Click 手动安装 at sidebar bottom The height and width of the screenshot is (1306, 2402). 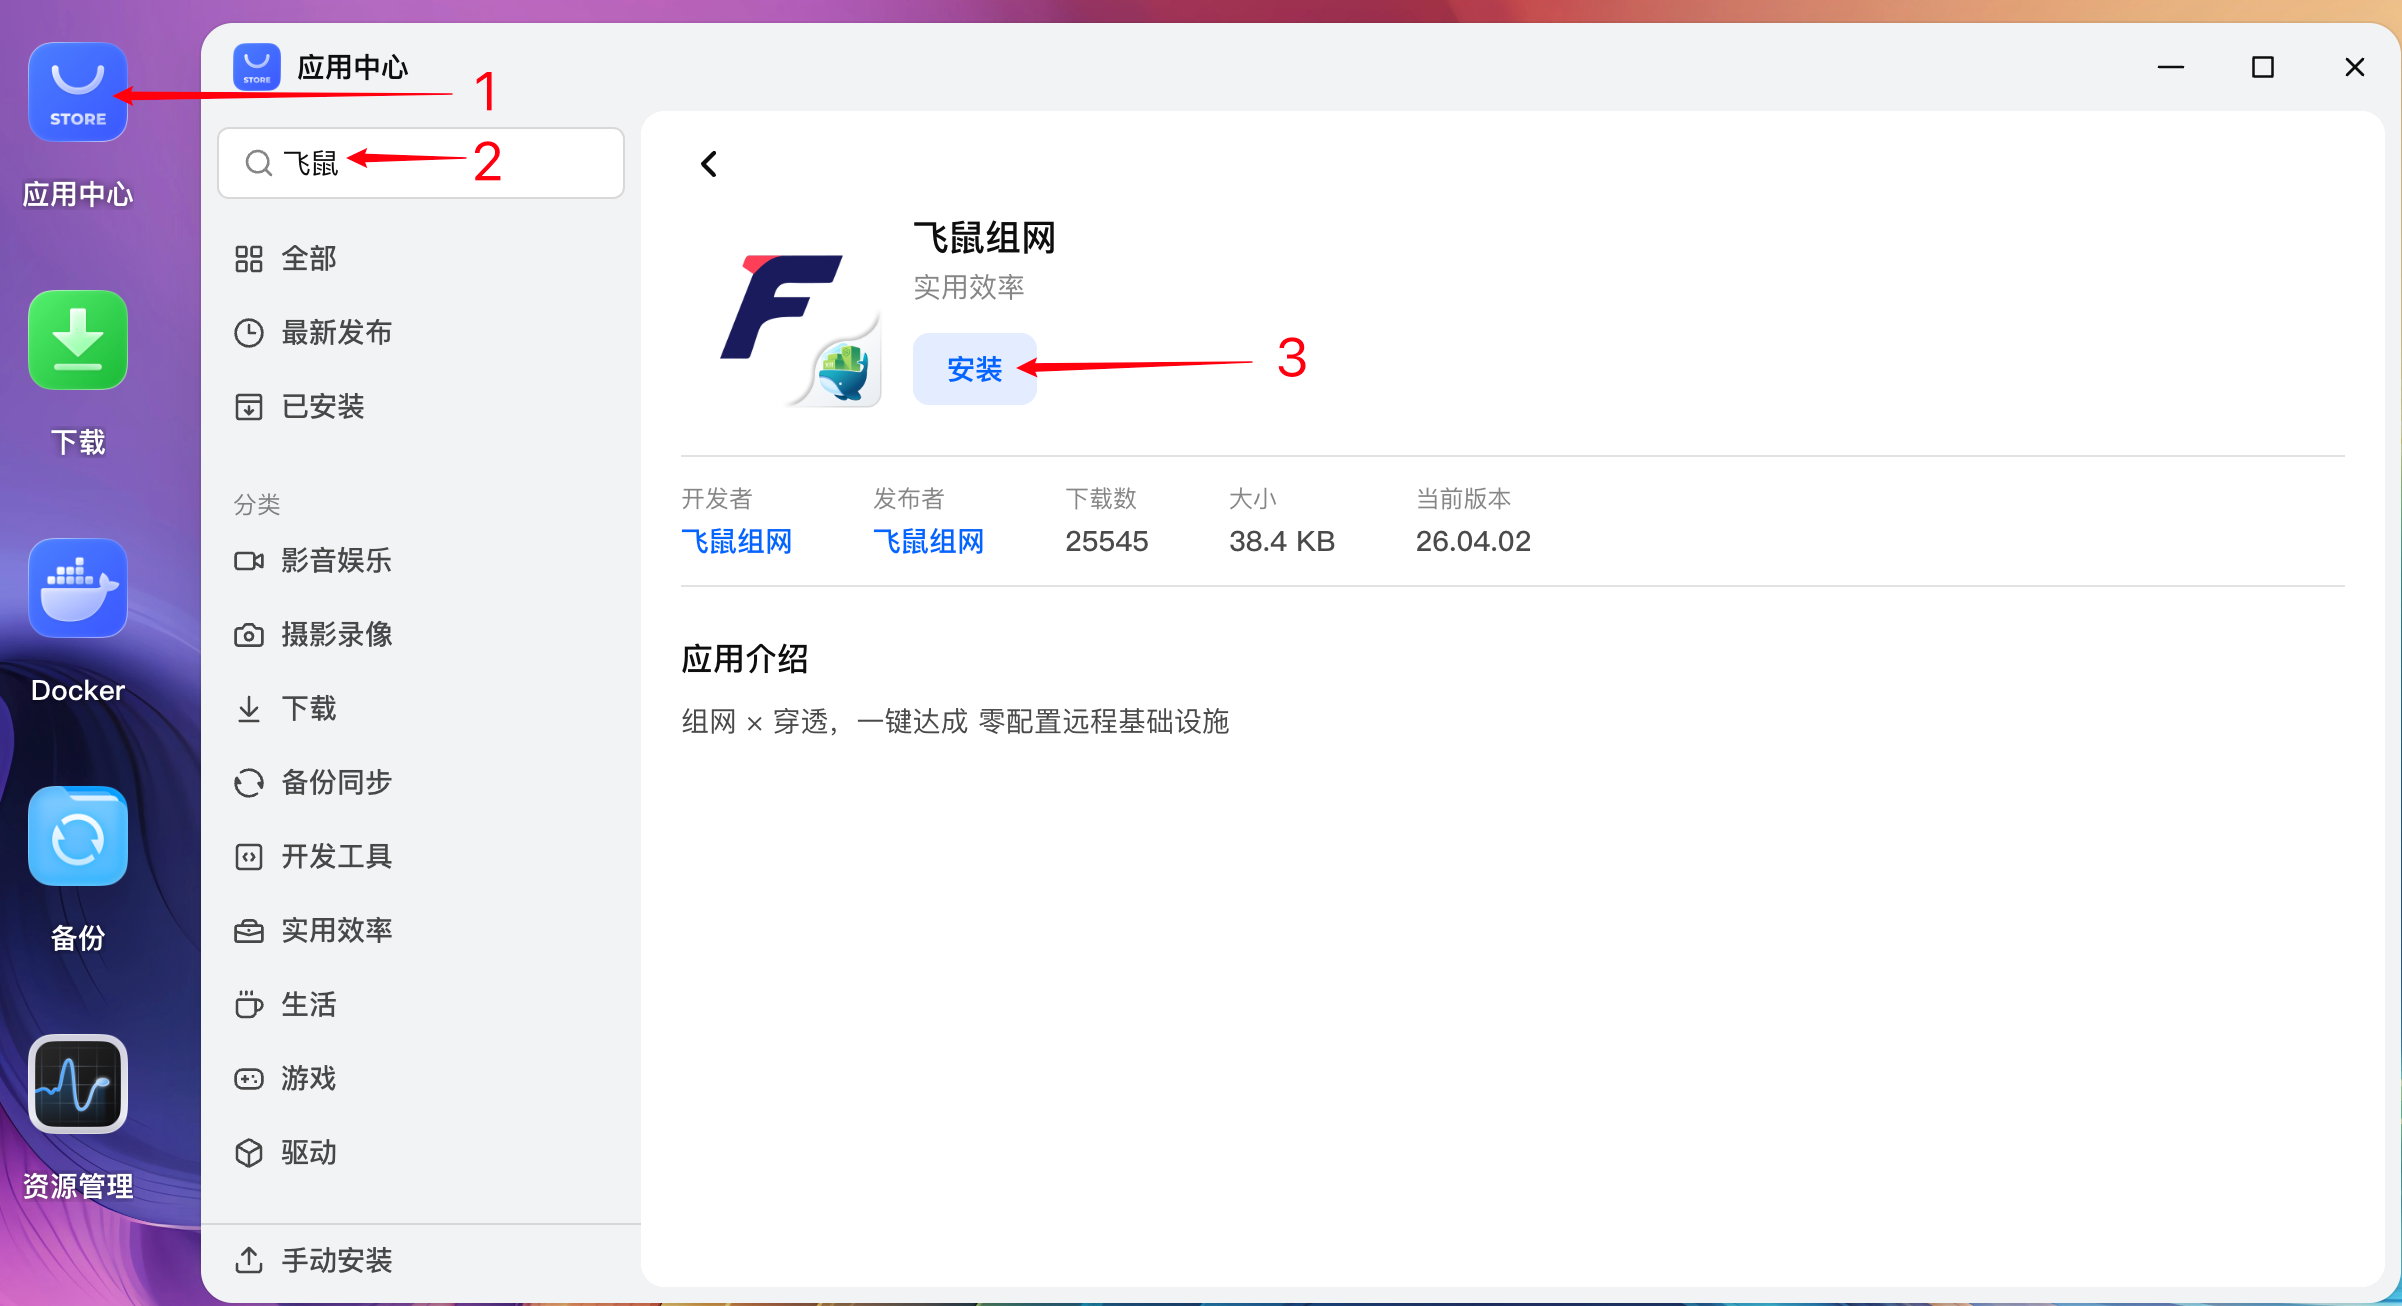tap(421, 1261)
